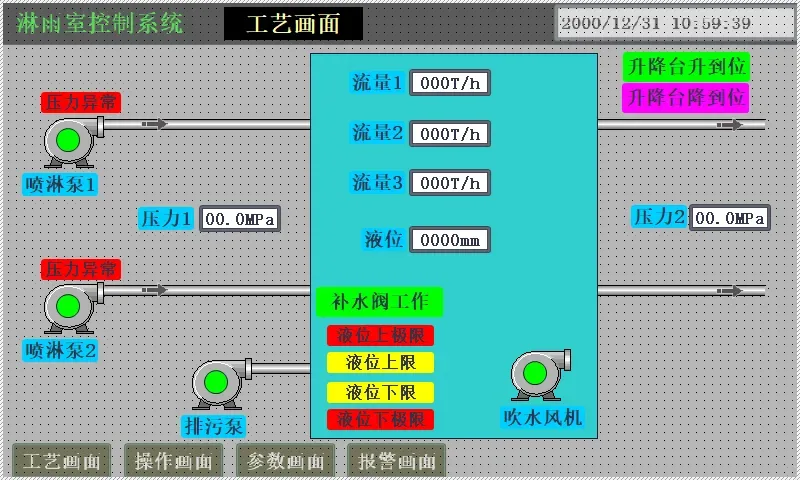Click the 压力1 00.0MPa field
This screenshot has height=480, width=800.
[x=240, y=219]
